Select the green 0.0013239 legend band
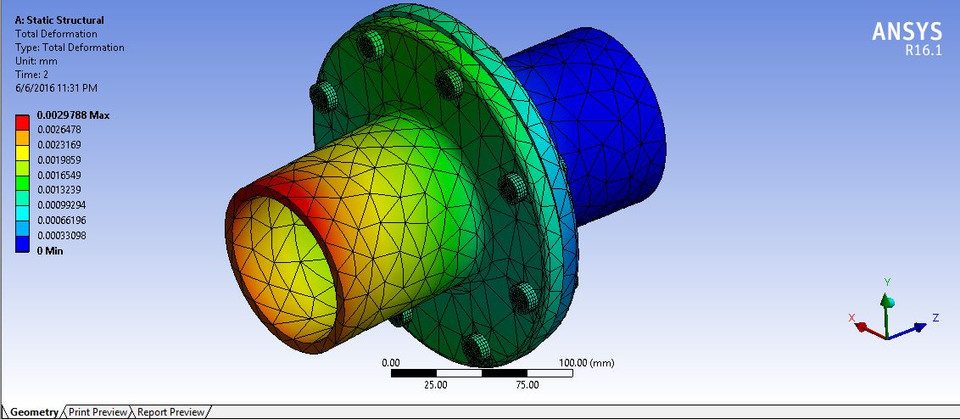 pos(23,183)
